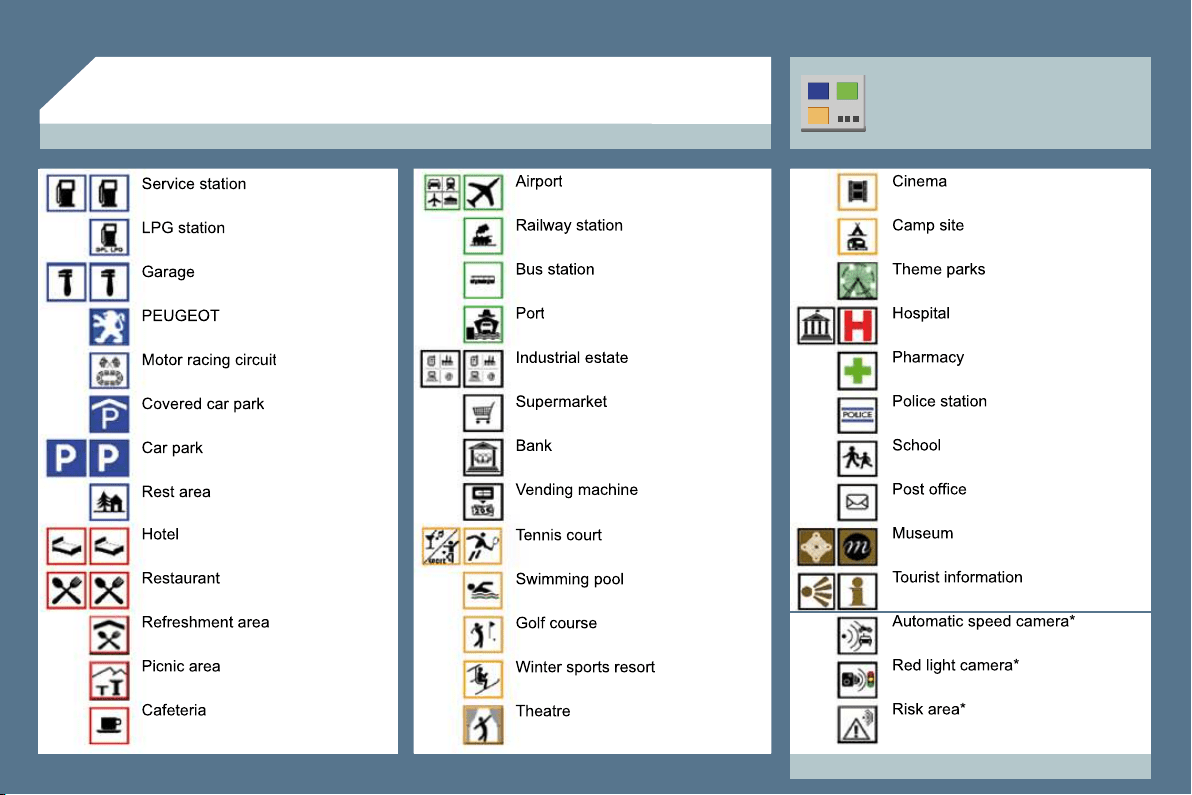Click the Motor racing circuit icon
The width and height of the screenshot is (1192, 795).
click(x=109, y=371)
